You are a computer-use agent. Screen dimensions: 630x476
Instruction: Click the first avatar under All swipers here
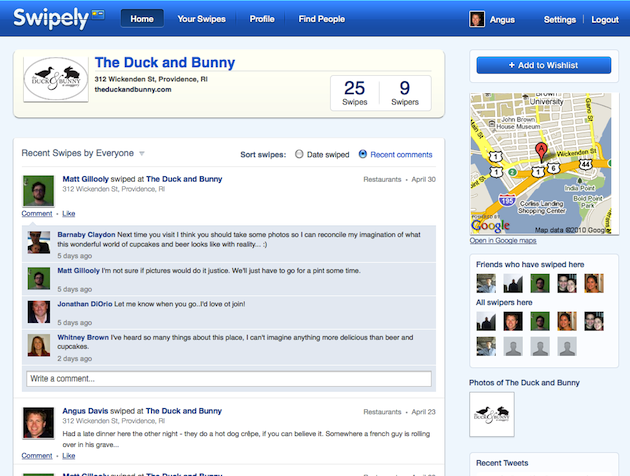pyautogui.click(x=486, y=321)
